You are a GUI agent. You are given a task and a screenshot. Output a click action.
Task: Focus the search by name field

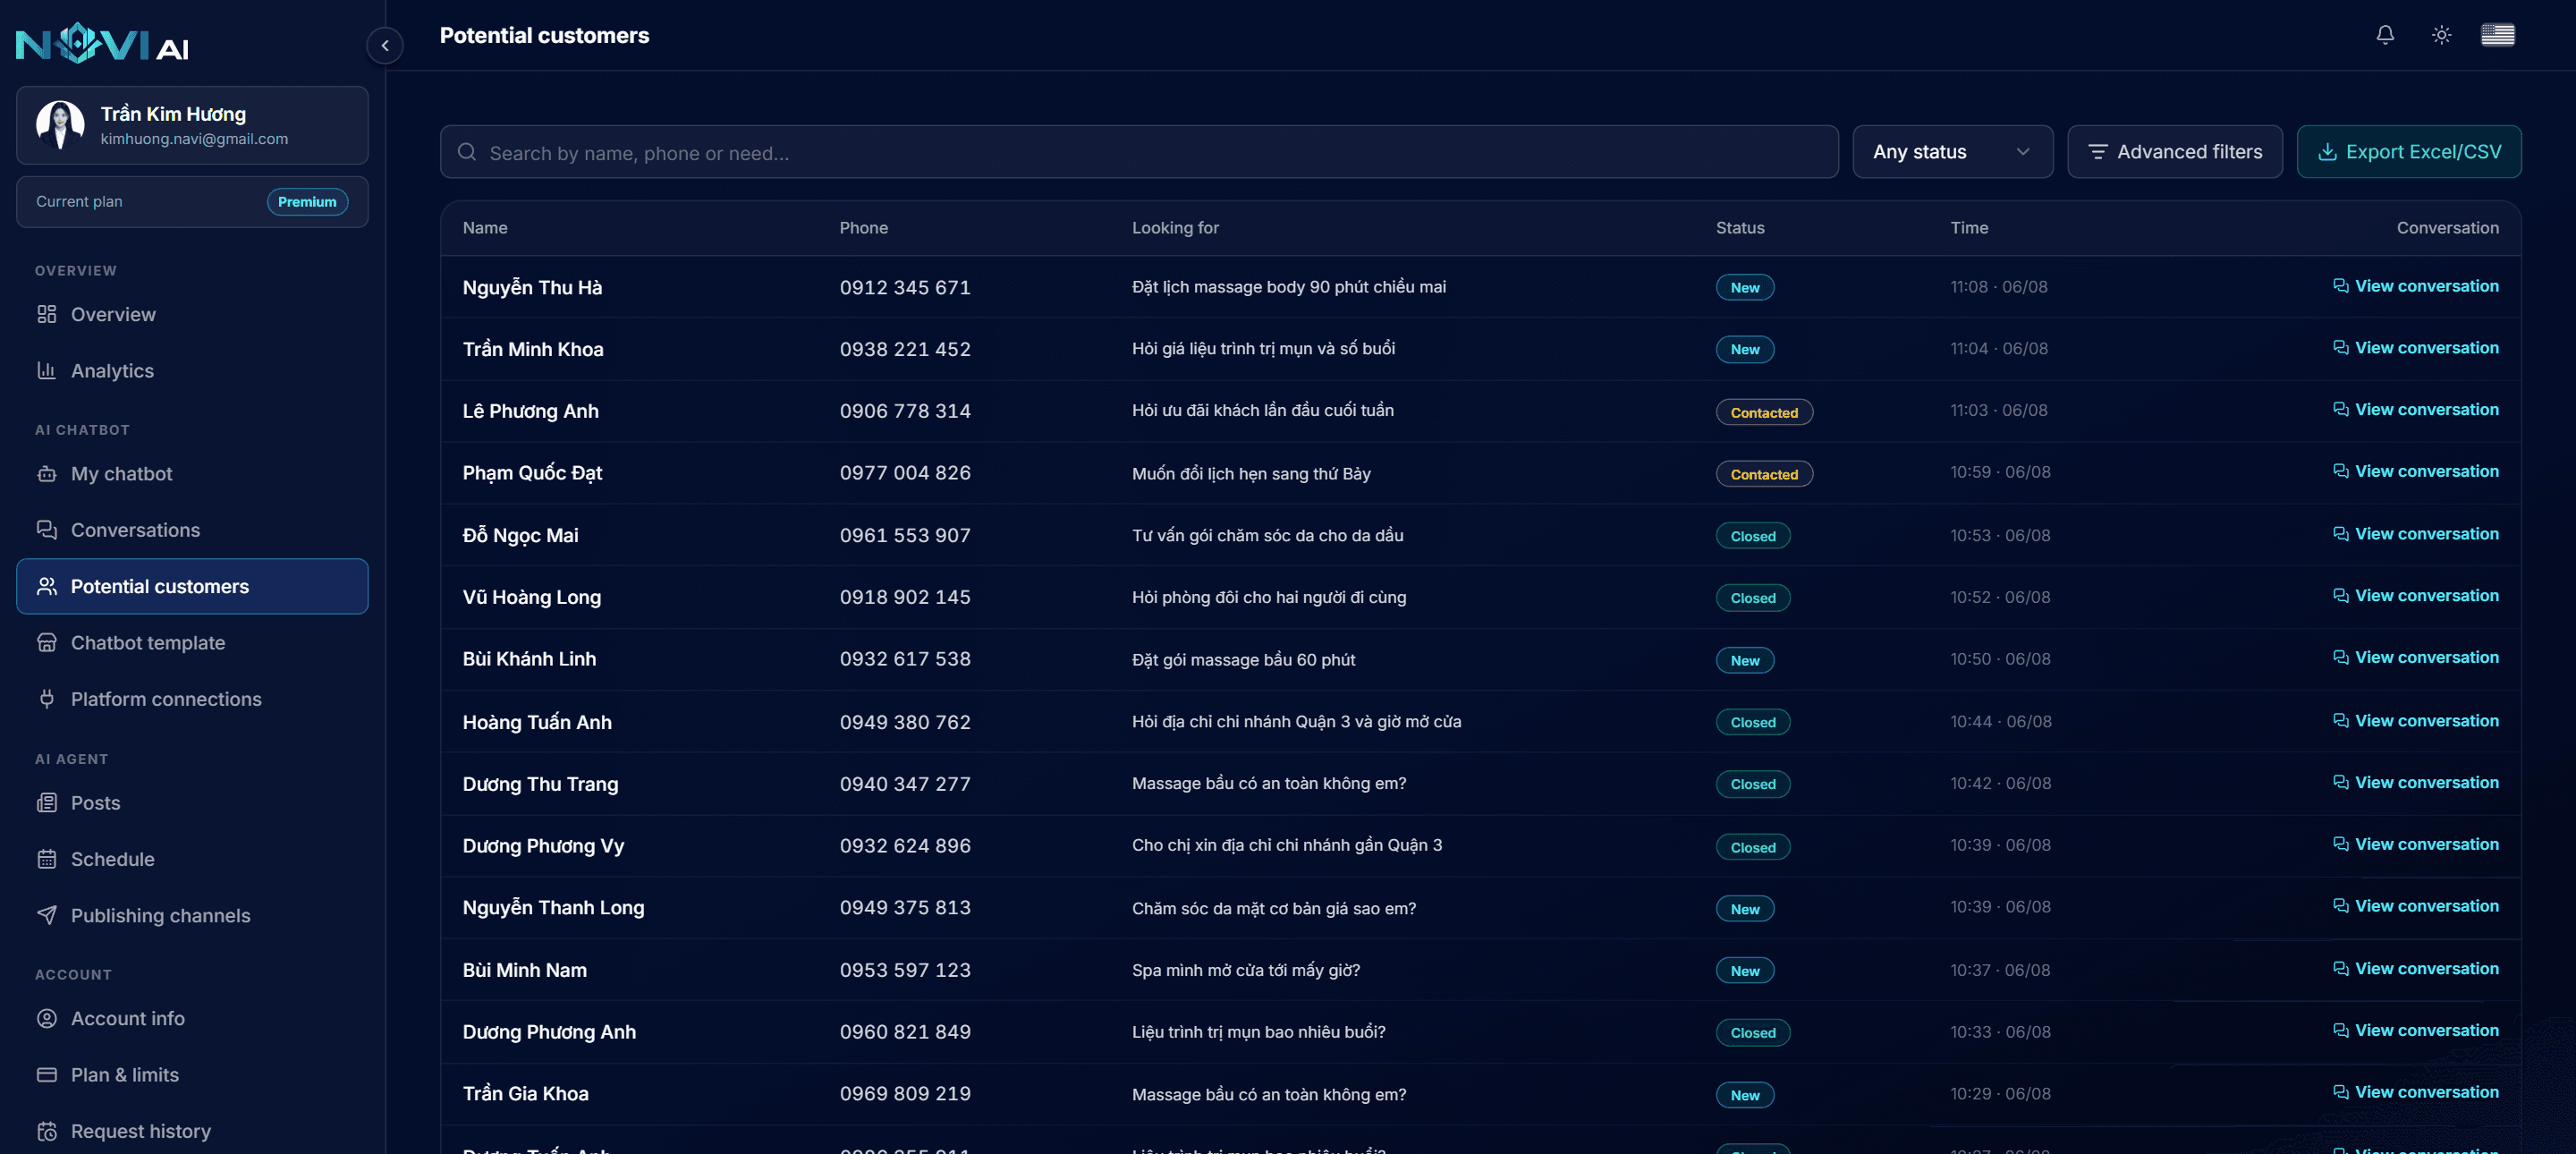[1138, 152]
